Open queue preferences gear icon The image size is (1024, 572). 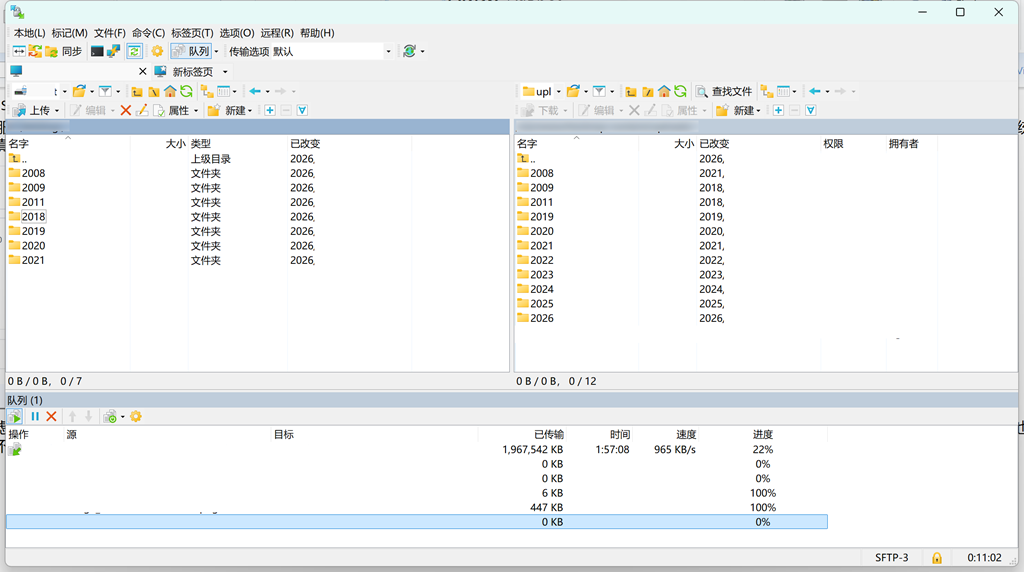click(x=136, y=416)
